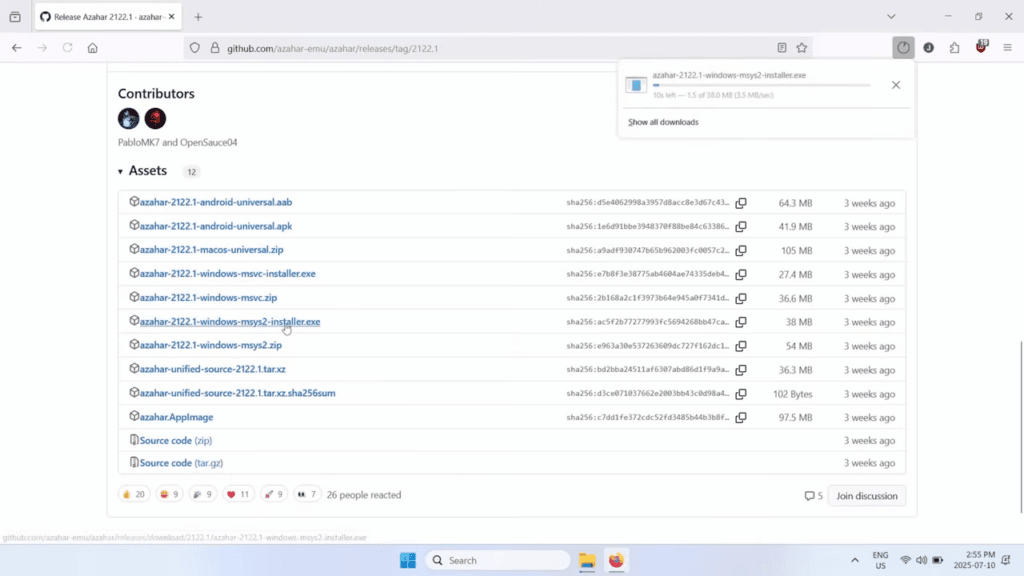Toggle laugh reaction with 9
The height and width of the screenshot is (576, 1024).
(169, 494)
